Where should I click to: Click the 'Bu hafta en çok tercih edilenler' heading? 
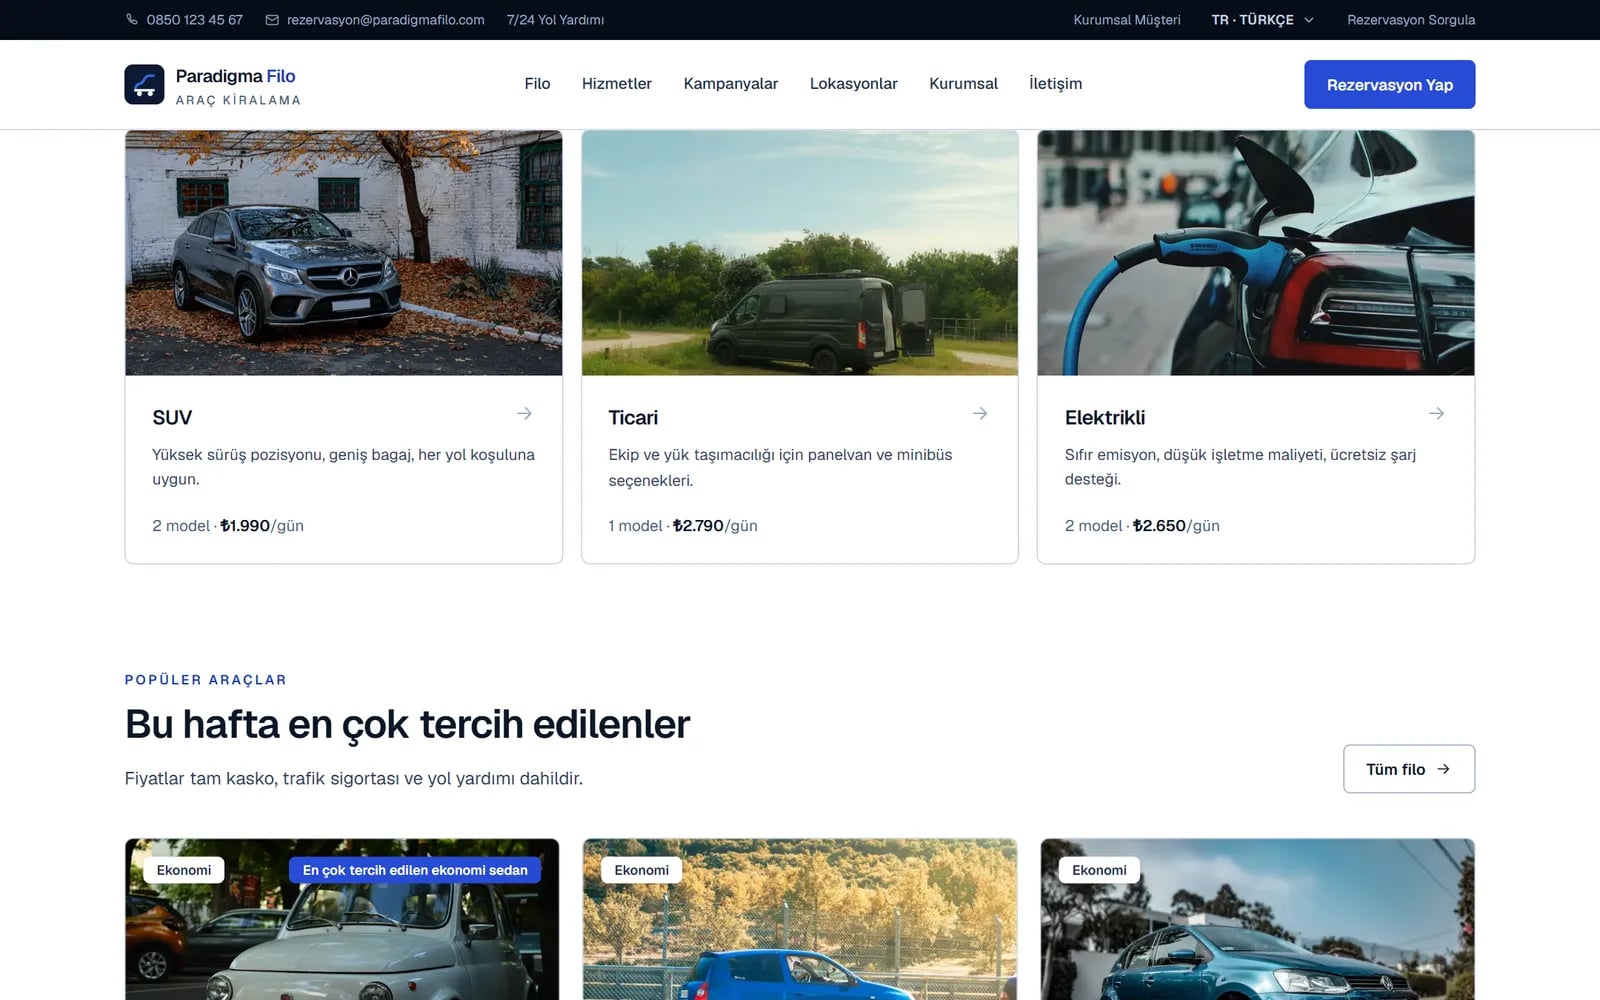(407, 724)
